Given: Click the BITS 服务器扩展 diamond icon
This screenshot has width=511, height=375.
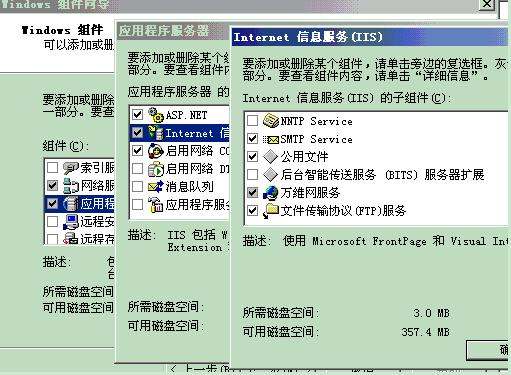Looking at the screenshot, I should pyautogui.click(x=270, y=174).
